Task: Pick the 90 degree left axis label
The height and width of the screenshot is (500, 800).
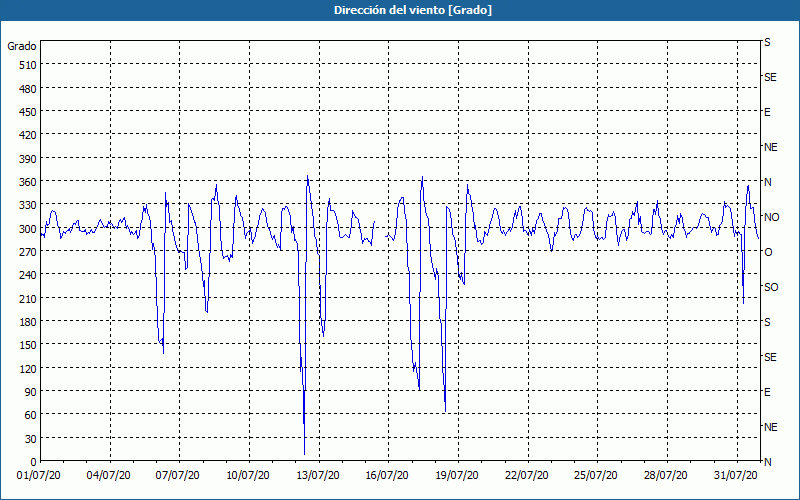Action: [x=31, y=392]
